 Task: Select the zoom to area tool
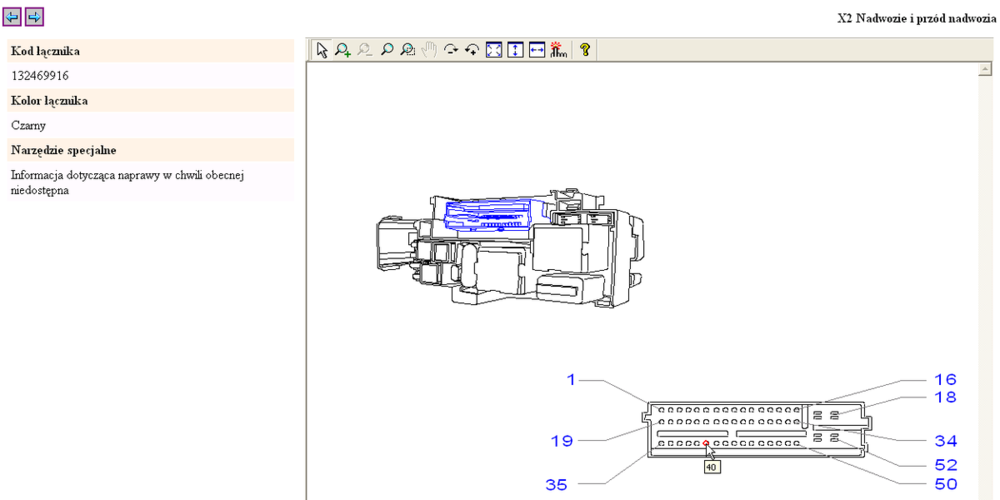pyautogui.click(x=408, y=49)
